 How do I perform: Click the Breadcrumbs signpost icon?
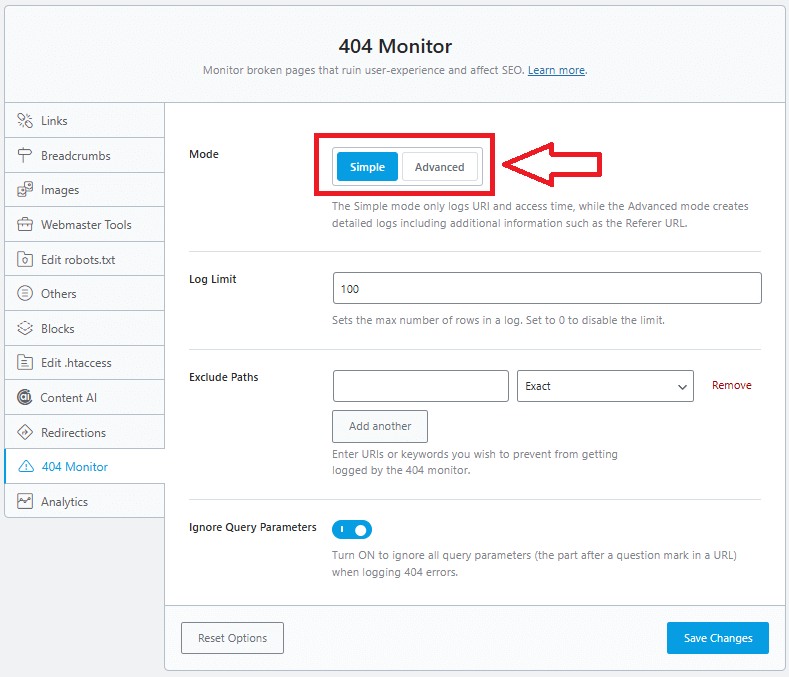(25, 156)
